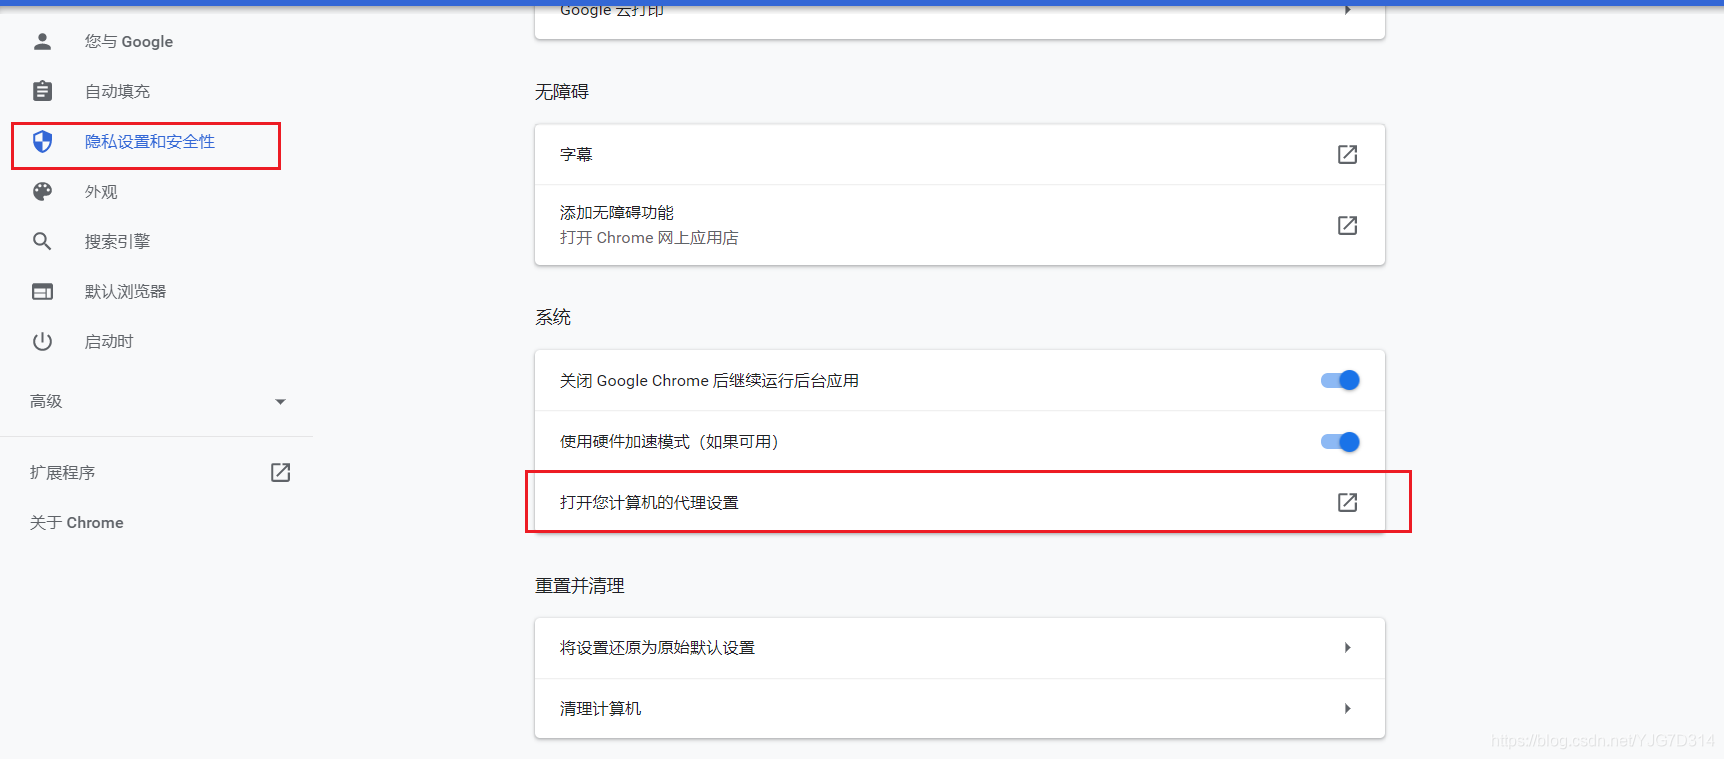Click the external link icon beside 扩展程序
Screen dimensions: 1724x759
(x=280, y=472)
